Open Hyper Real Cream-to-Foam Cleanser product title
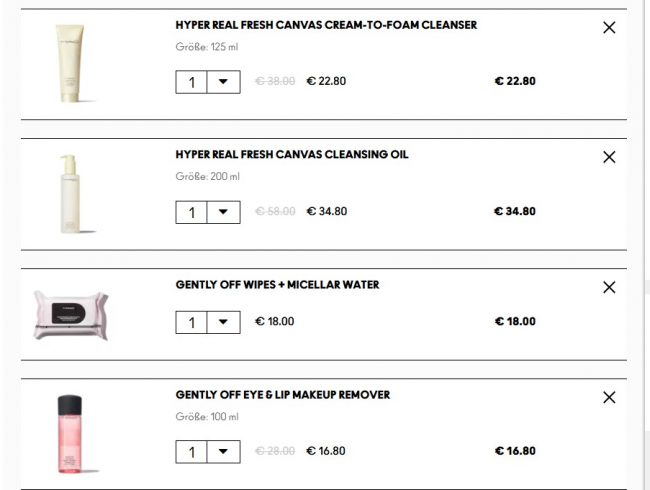The width and height of the screenshot is (650, 490). 326,25
